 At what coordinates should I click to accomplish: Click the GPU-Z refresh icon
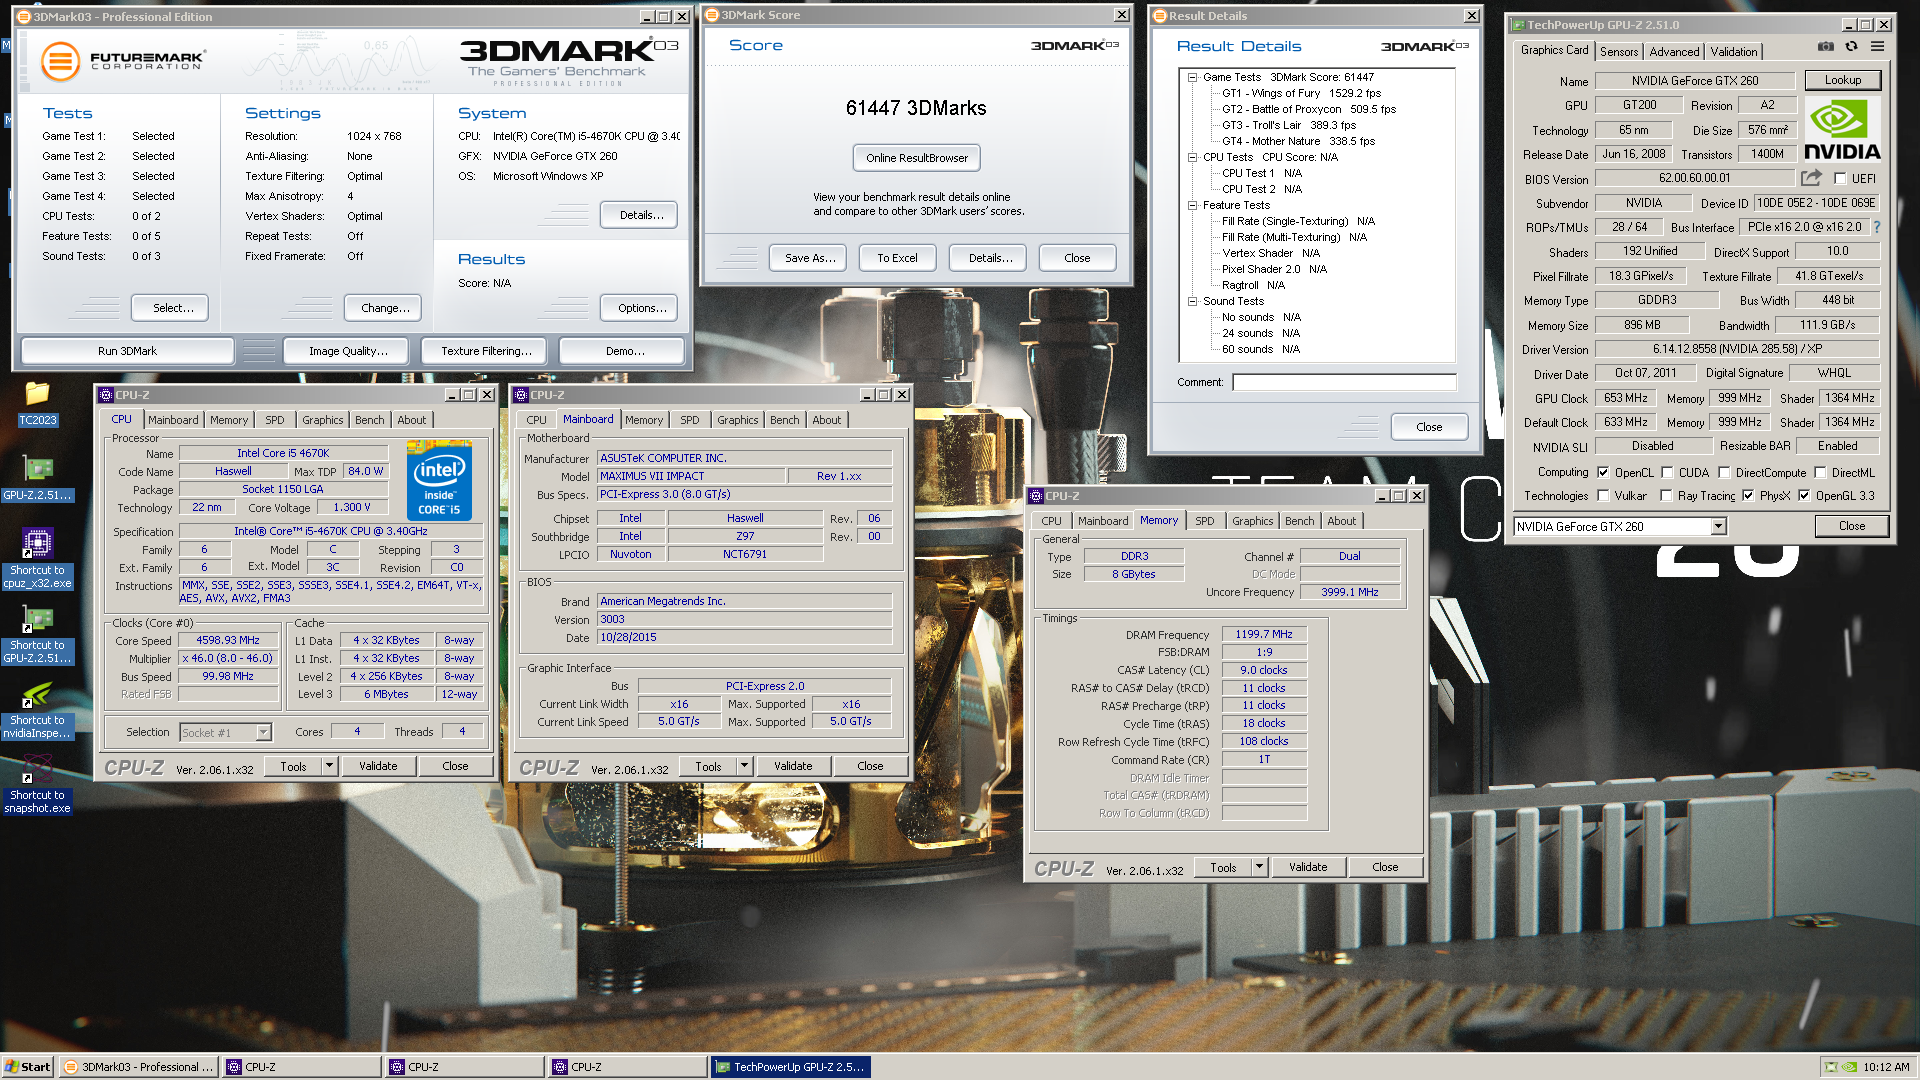[1851, 47]
